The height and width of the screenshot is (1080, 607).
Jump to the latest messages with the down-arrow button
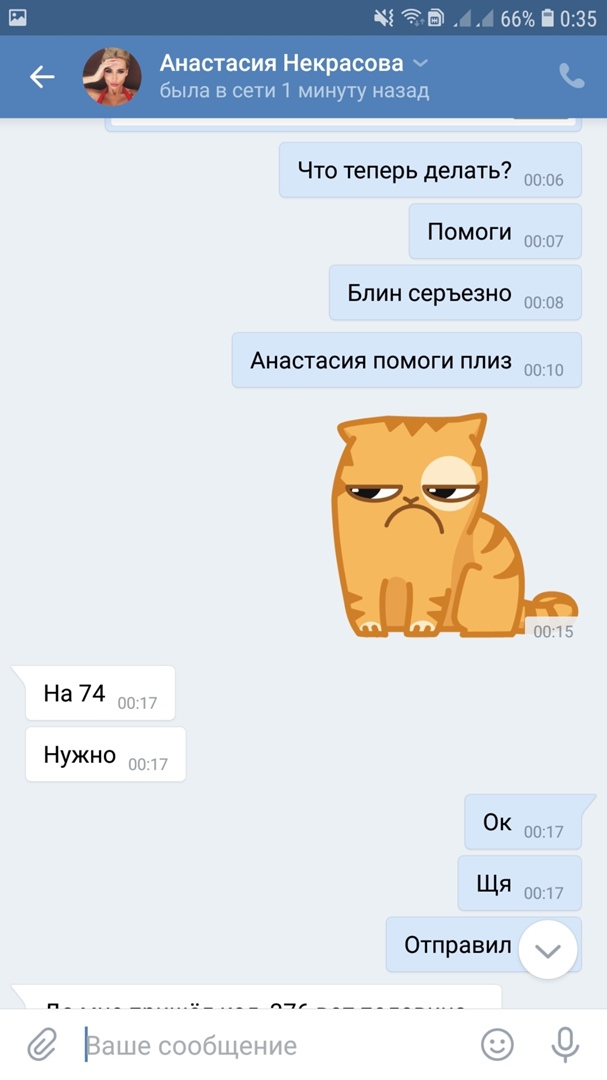coord(548,951)
